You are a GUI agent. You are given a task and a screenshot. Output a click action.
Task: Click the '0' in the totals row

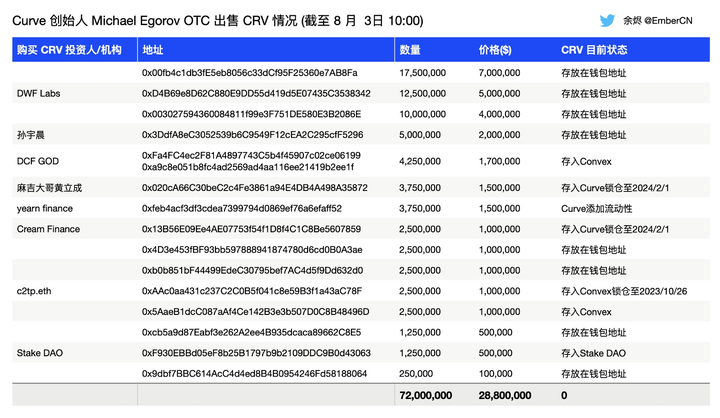pyautogui.click(x=564, y=395)
